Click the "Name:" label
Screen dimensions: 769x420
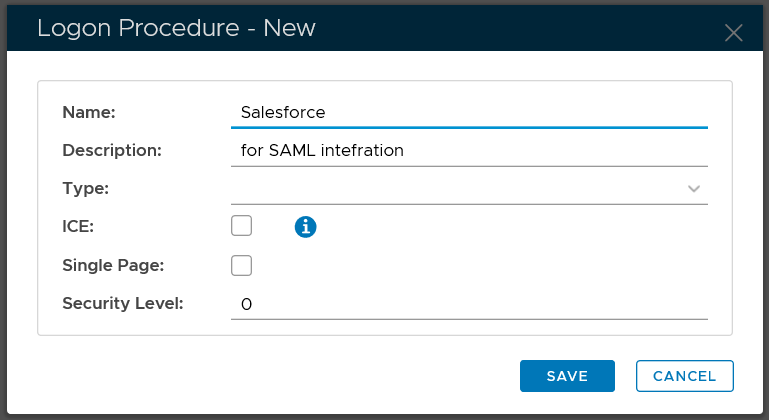(89, 112)
